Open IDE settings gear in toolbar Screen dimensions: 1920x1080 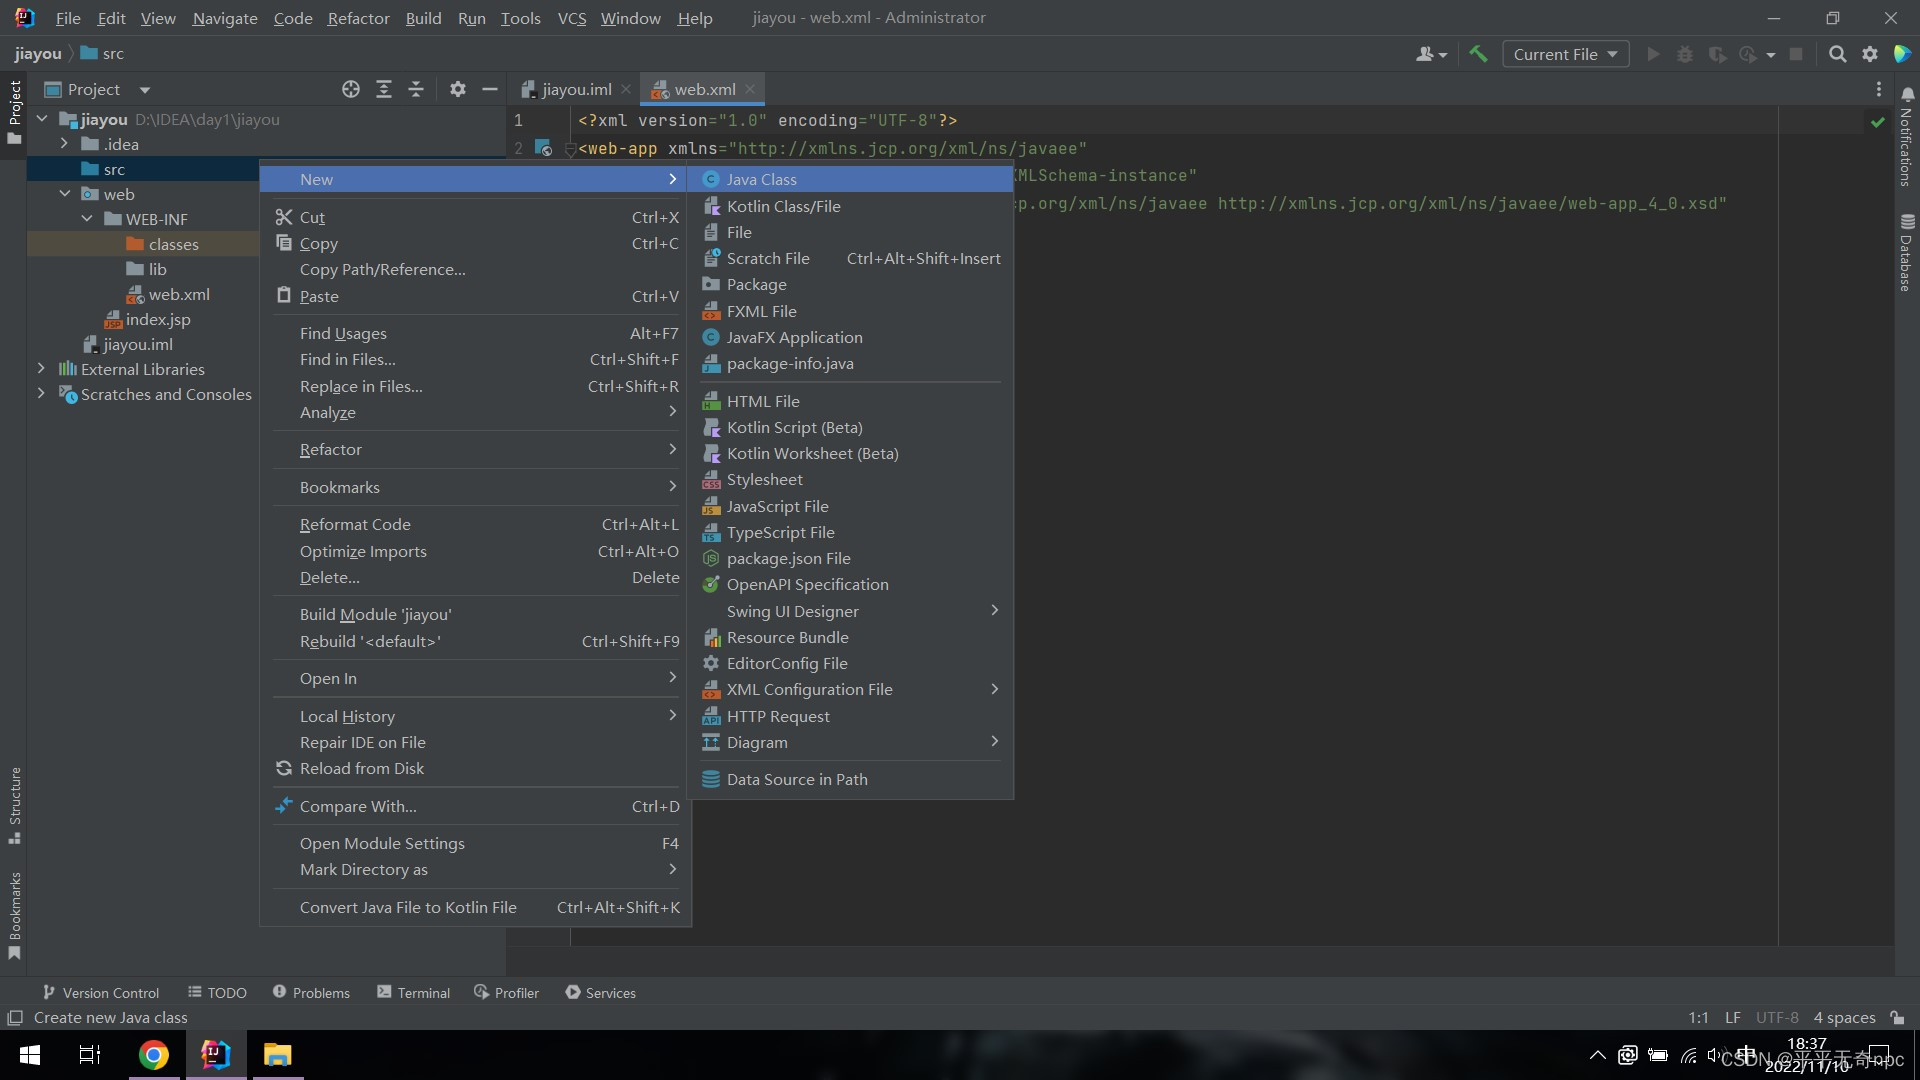1870,54
